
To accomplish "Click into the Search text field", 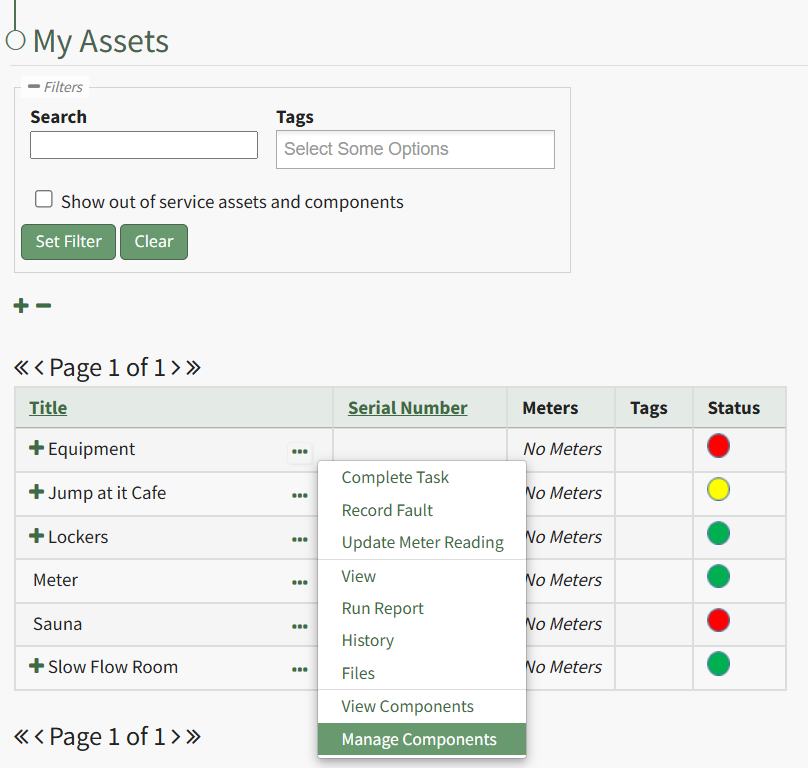I will 144,145.
